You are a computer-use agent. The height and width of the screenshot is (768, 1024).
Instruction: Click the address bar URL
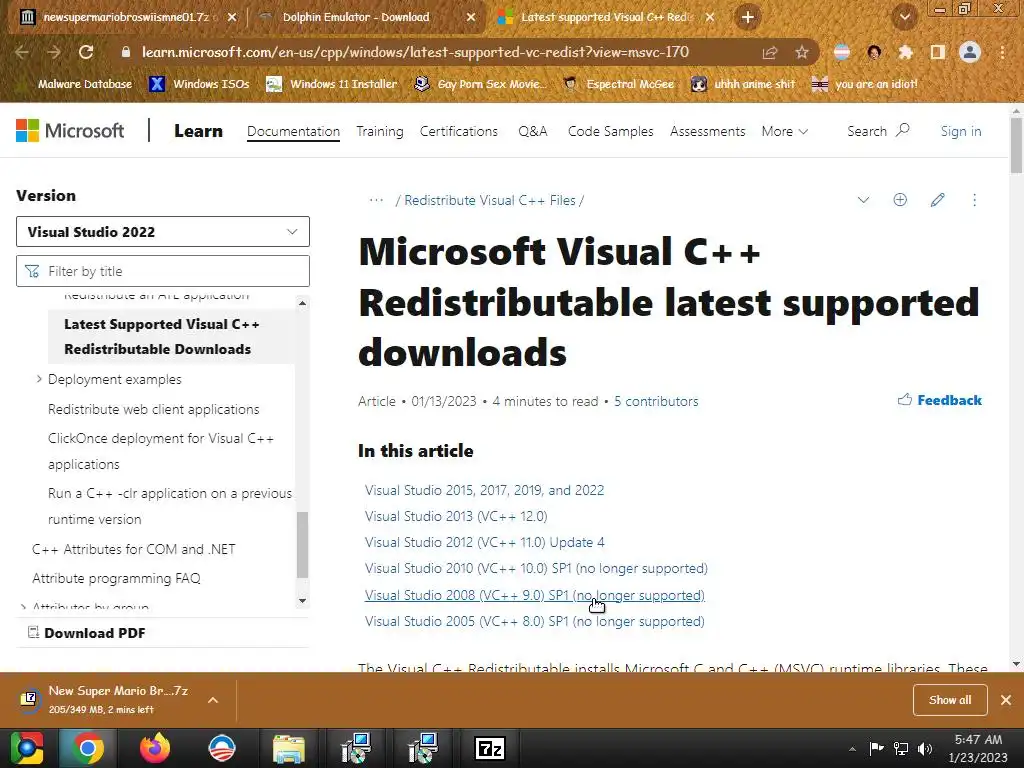click(x=415, y=52)
